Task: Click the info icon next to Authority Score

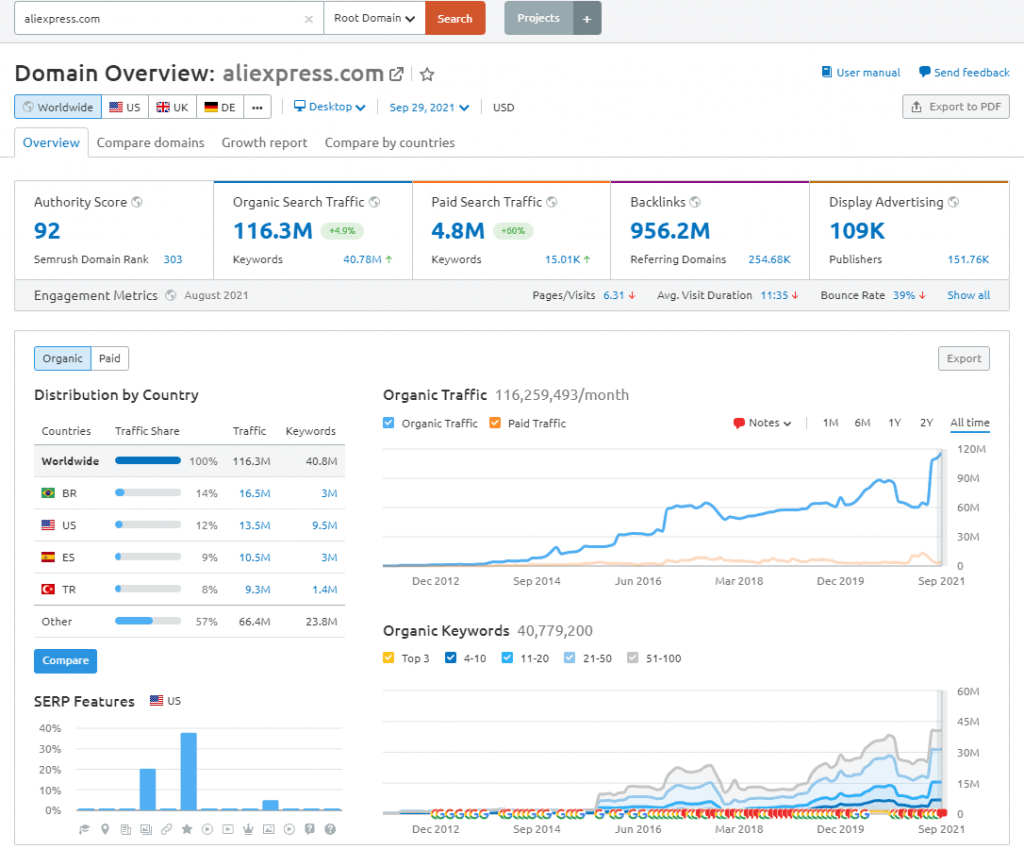Action: 136,202
